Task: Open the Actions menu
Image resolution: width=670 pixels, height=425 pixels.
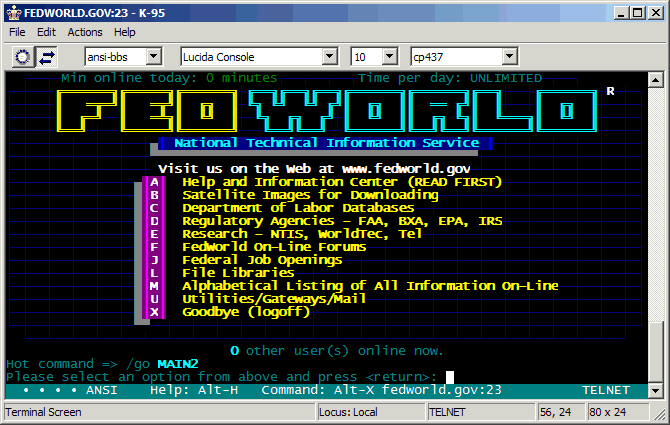Action: pyautogui.click(x=85, y=32)
